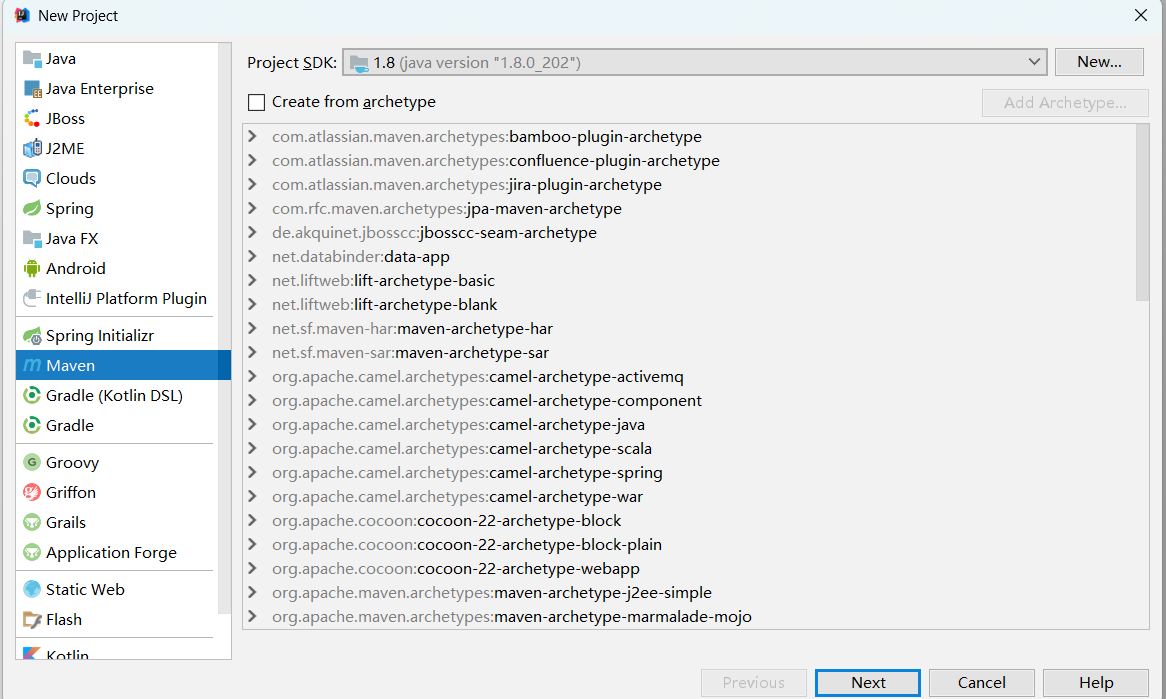Click the New... SDK button
This screenshot has width=1166, height=699.
click(1099, 62)
